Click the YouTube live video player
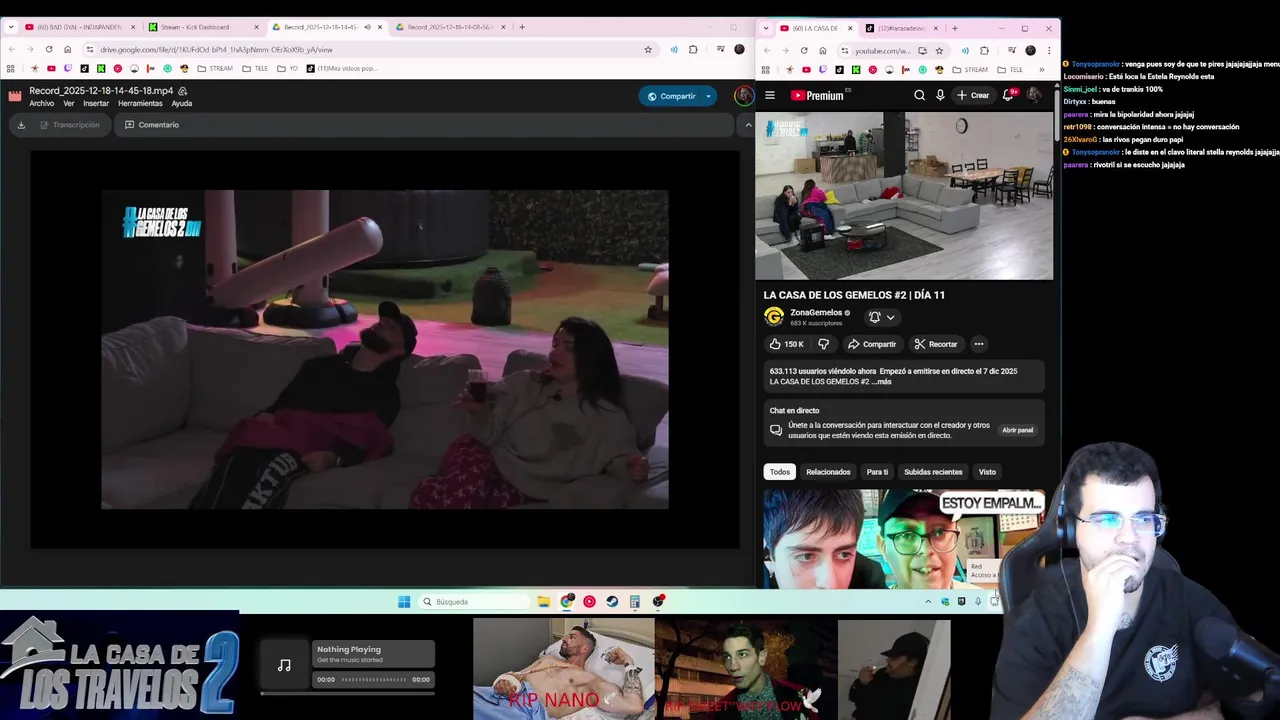The width and height of the screenshot is (1280, 720). tap(904, 196)
